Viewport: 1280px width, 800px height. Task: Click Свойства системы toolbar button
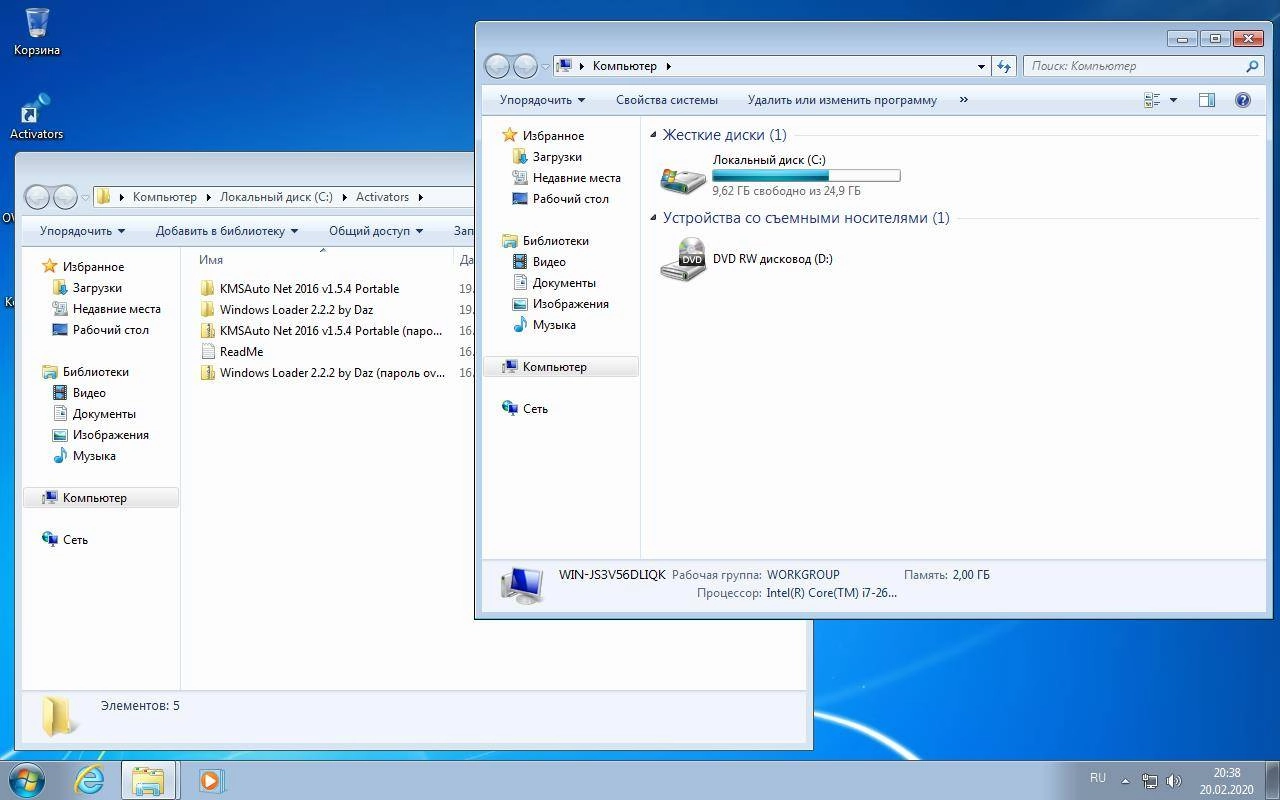667,100
